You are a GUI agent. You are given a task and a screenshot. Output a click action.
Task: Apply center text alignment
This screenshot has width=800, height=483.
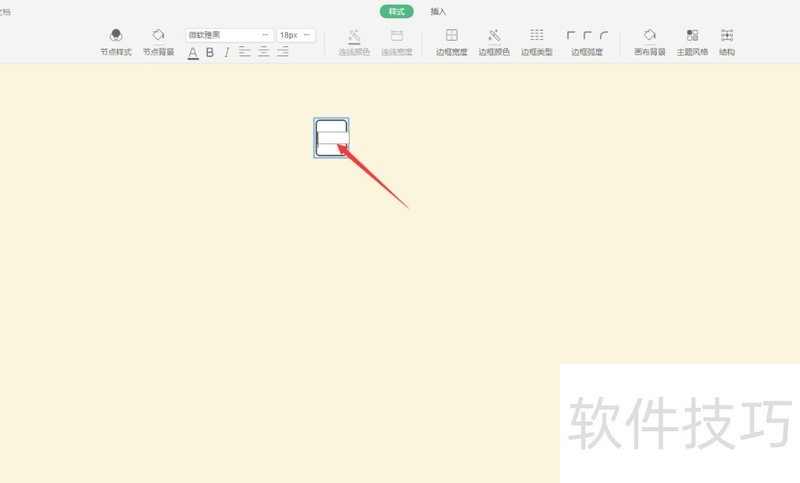coord(264,52)
